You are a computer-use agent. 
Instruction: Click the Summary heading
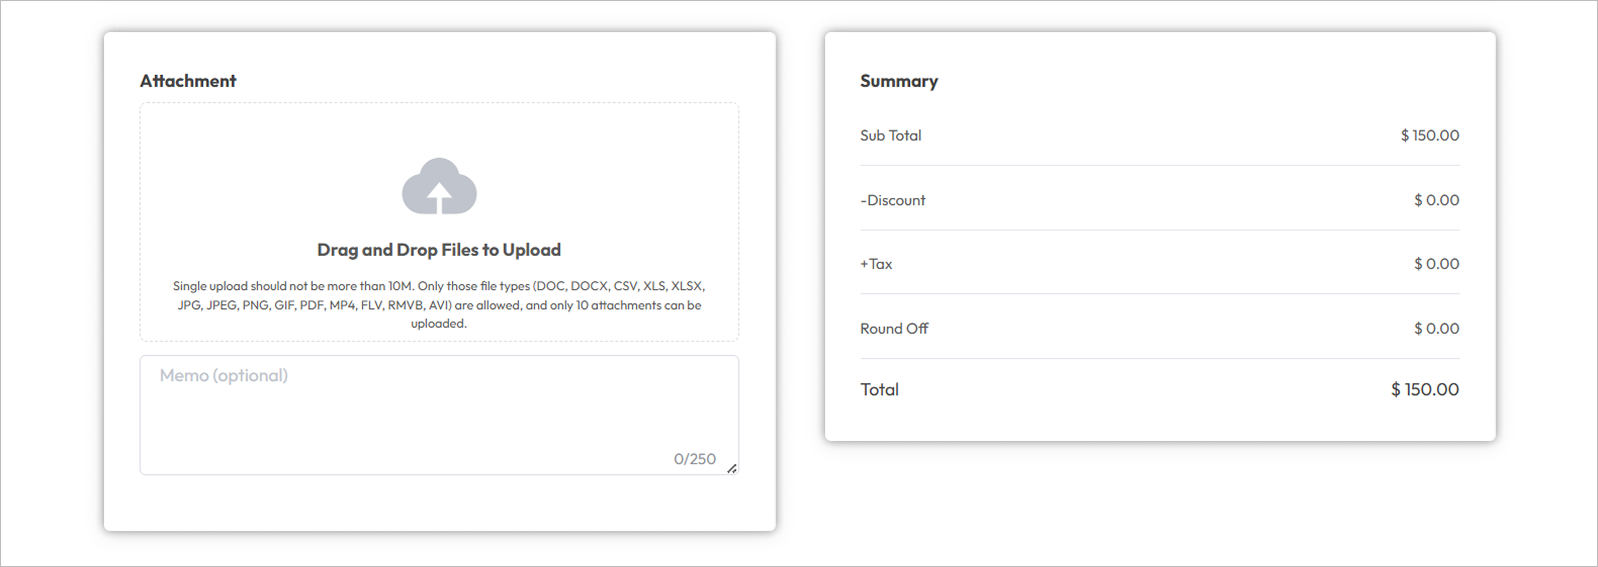[x=899, y=81]
